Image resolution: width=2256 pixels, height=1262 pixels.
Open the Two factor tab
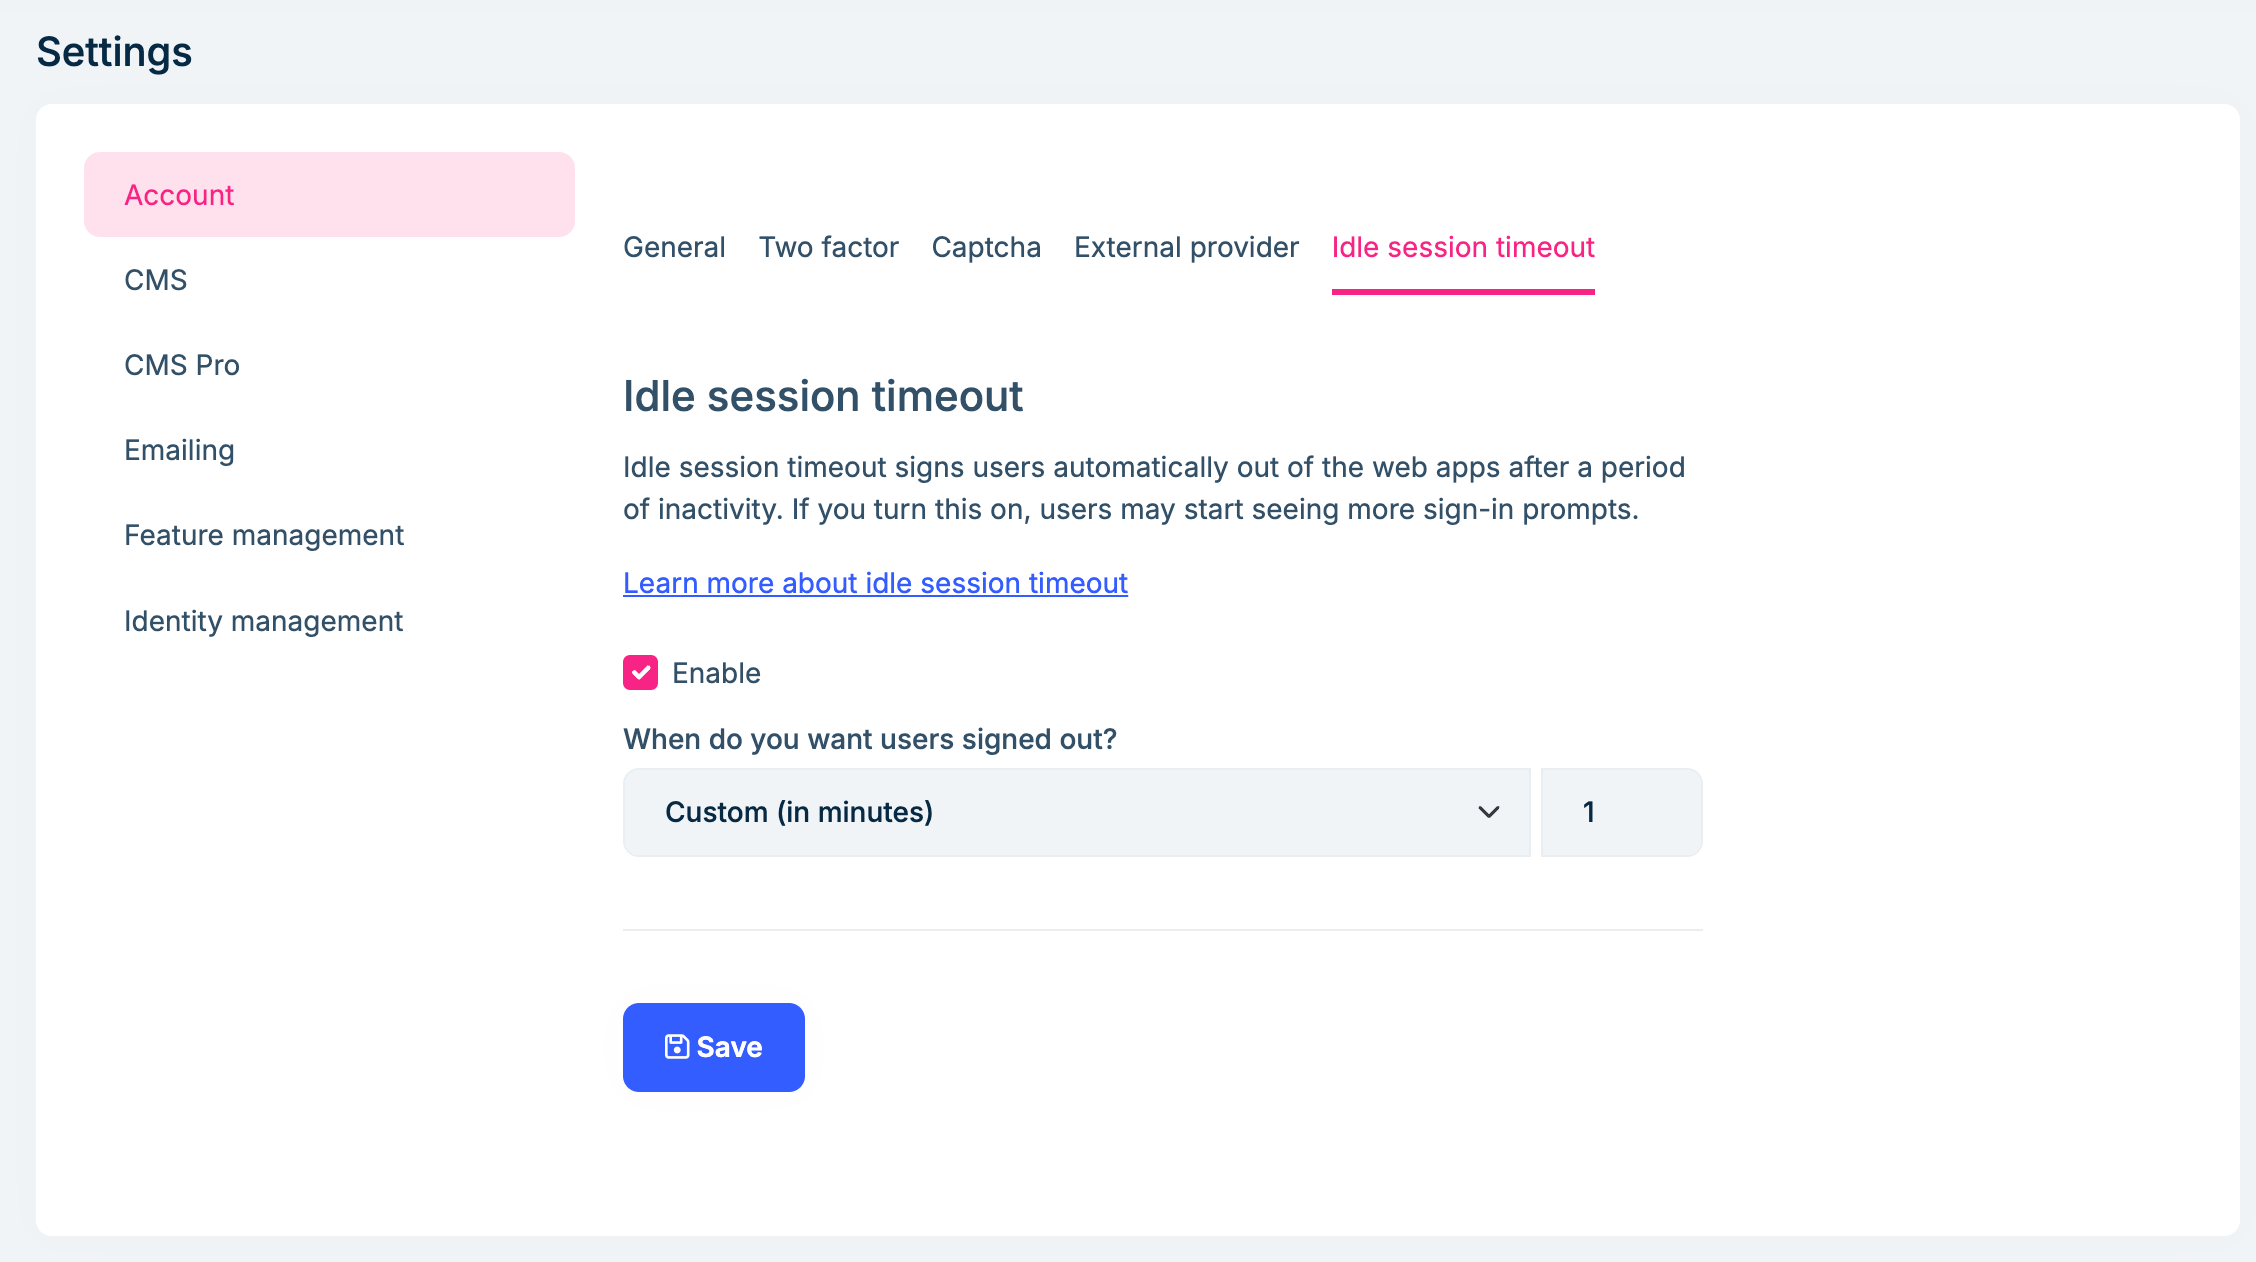pos(828,247)
